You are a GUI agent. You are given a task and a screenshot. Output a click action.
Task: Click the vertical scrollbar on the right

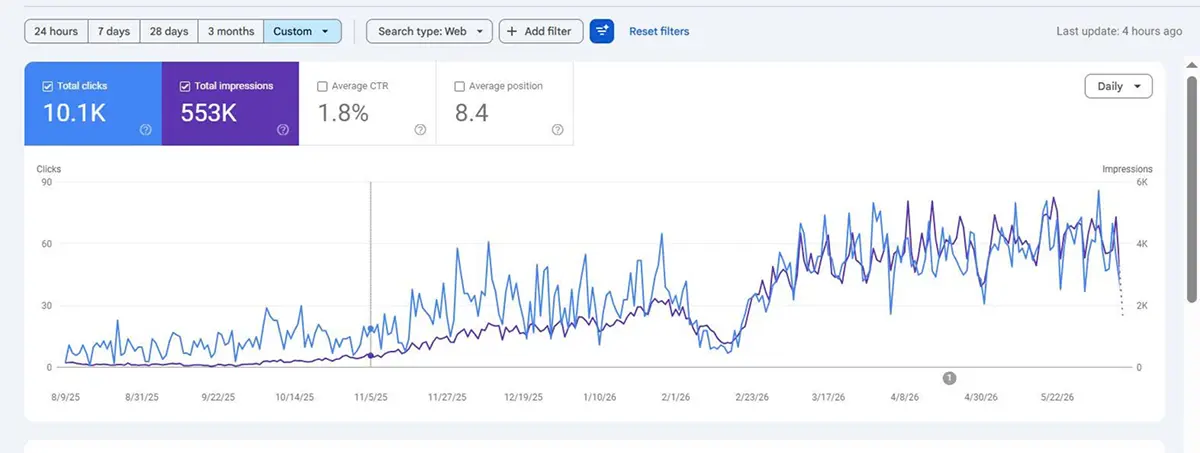click(1191, 180)
